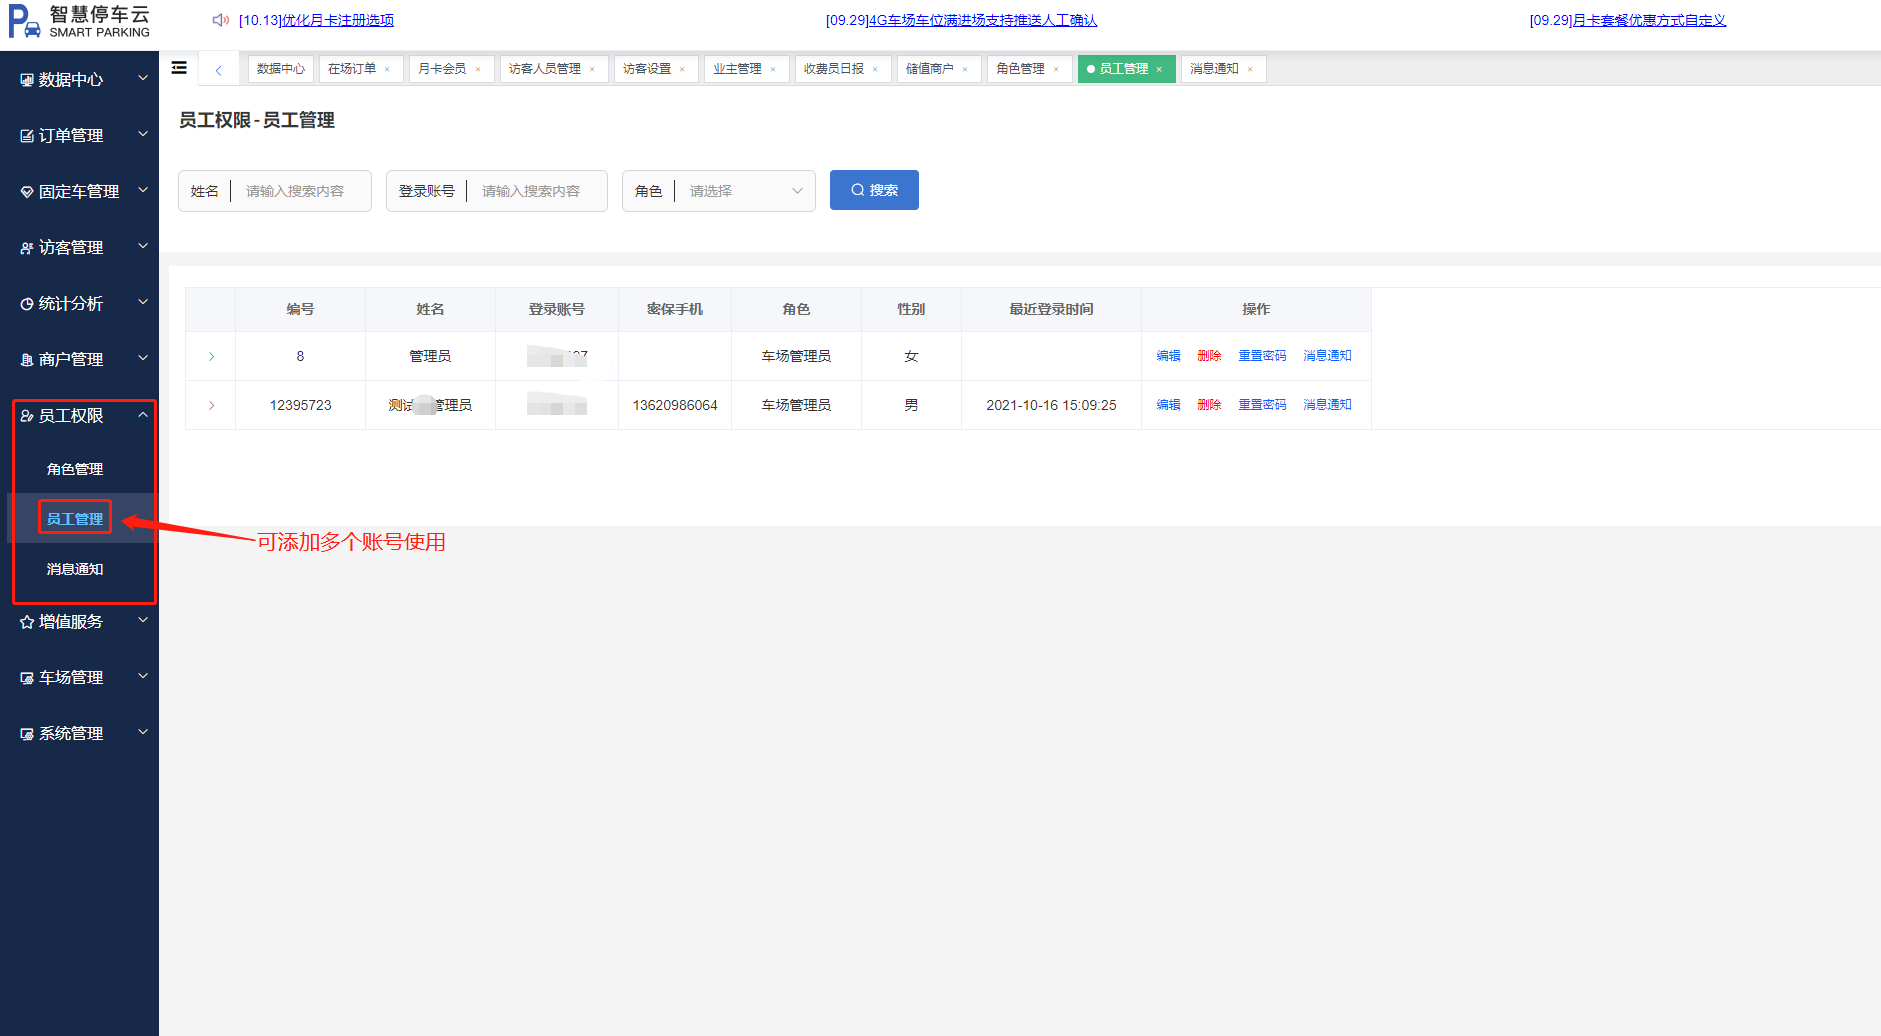Expand 固定车管理 sidebar menu
Viewport: 1881px width, 1036px height.
pos(79,191)
